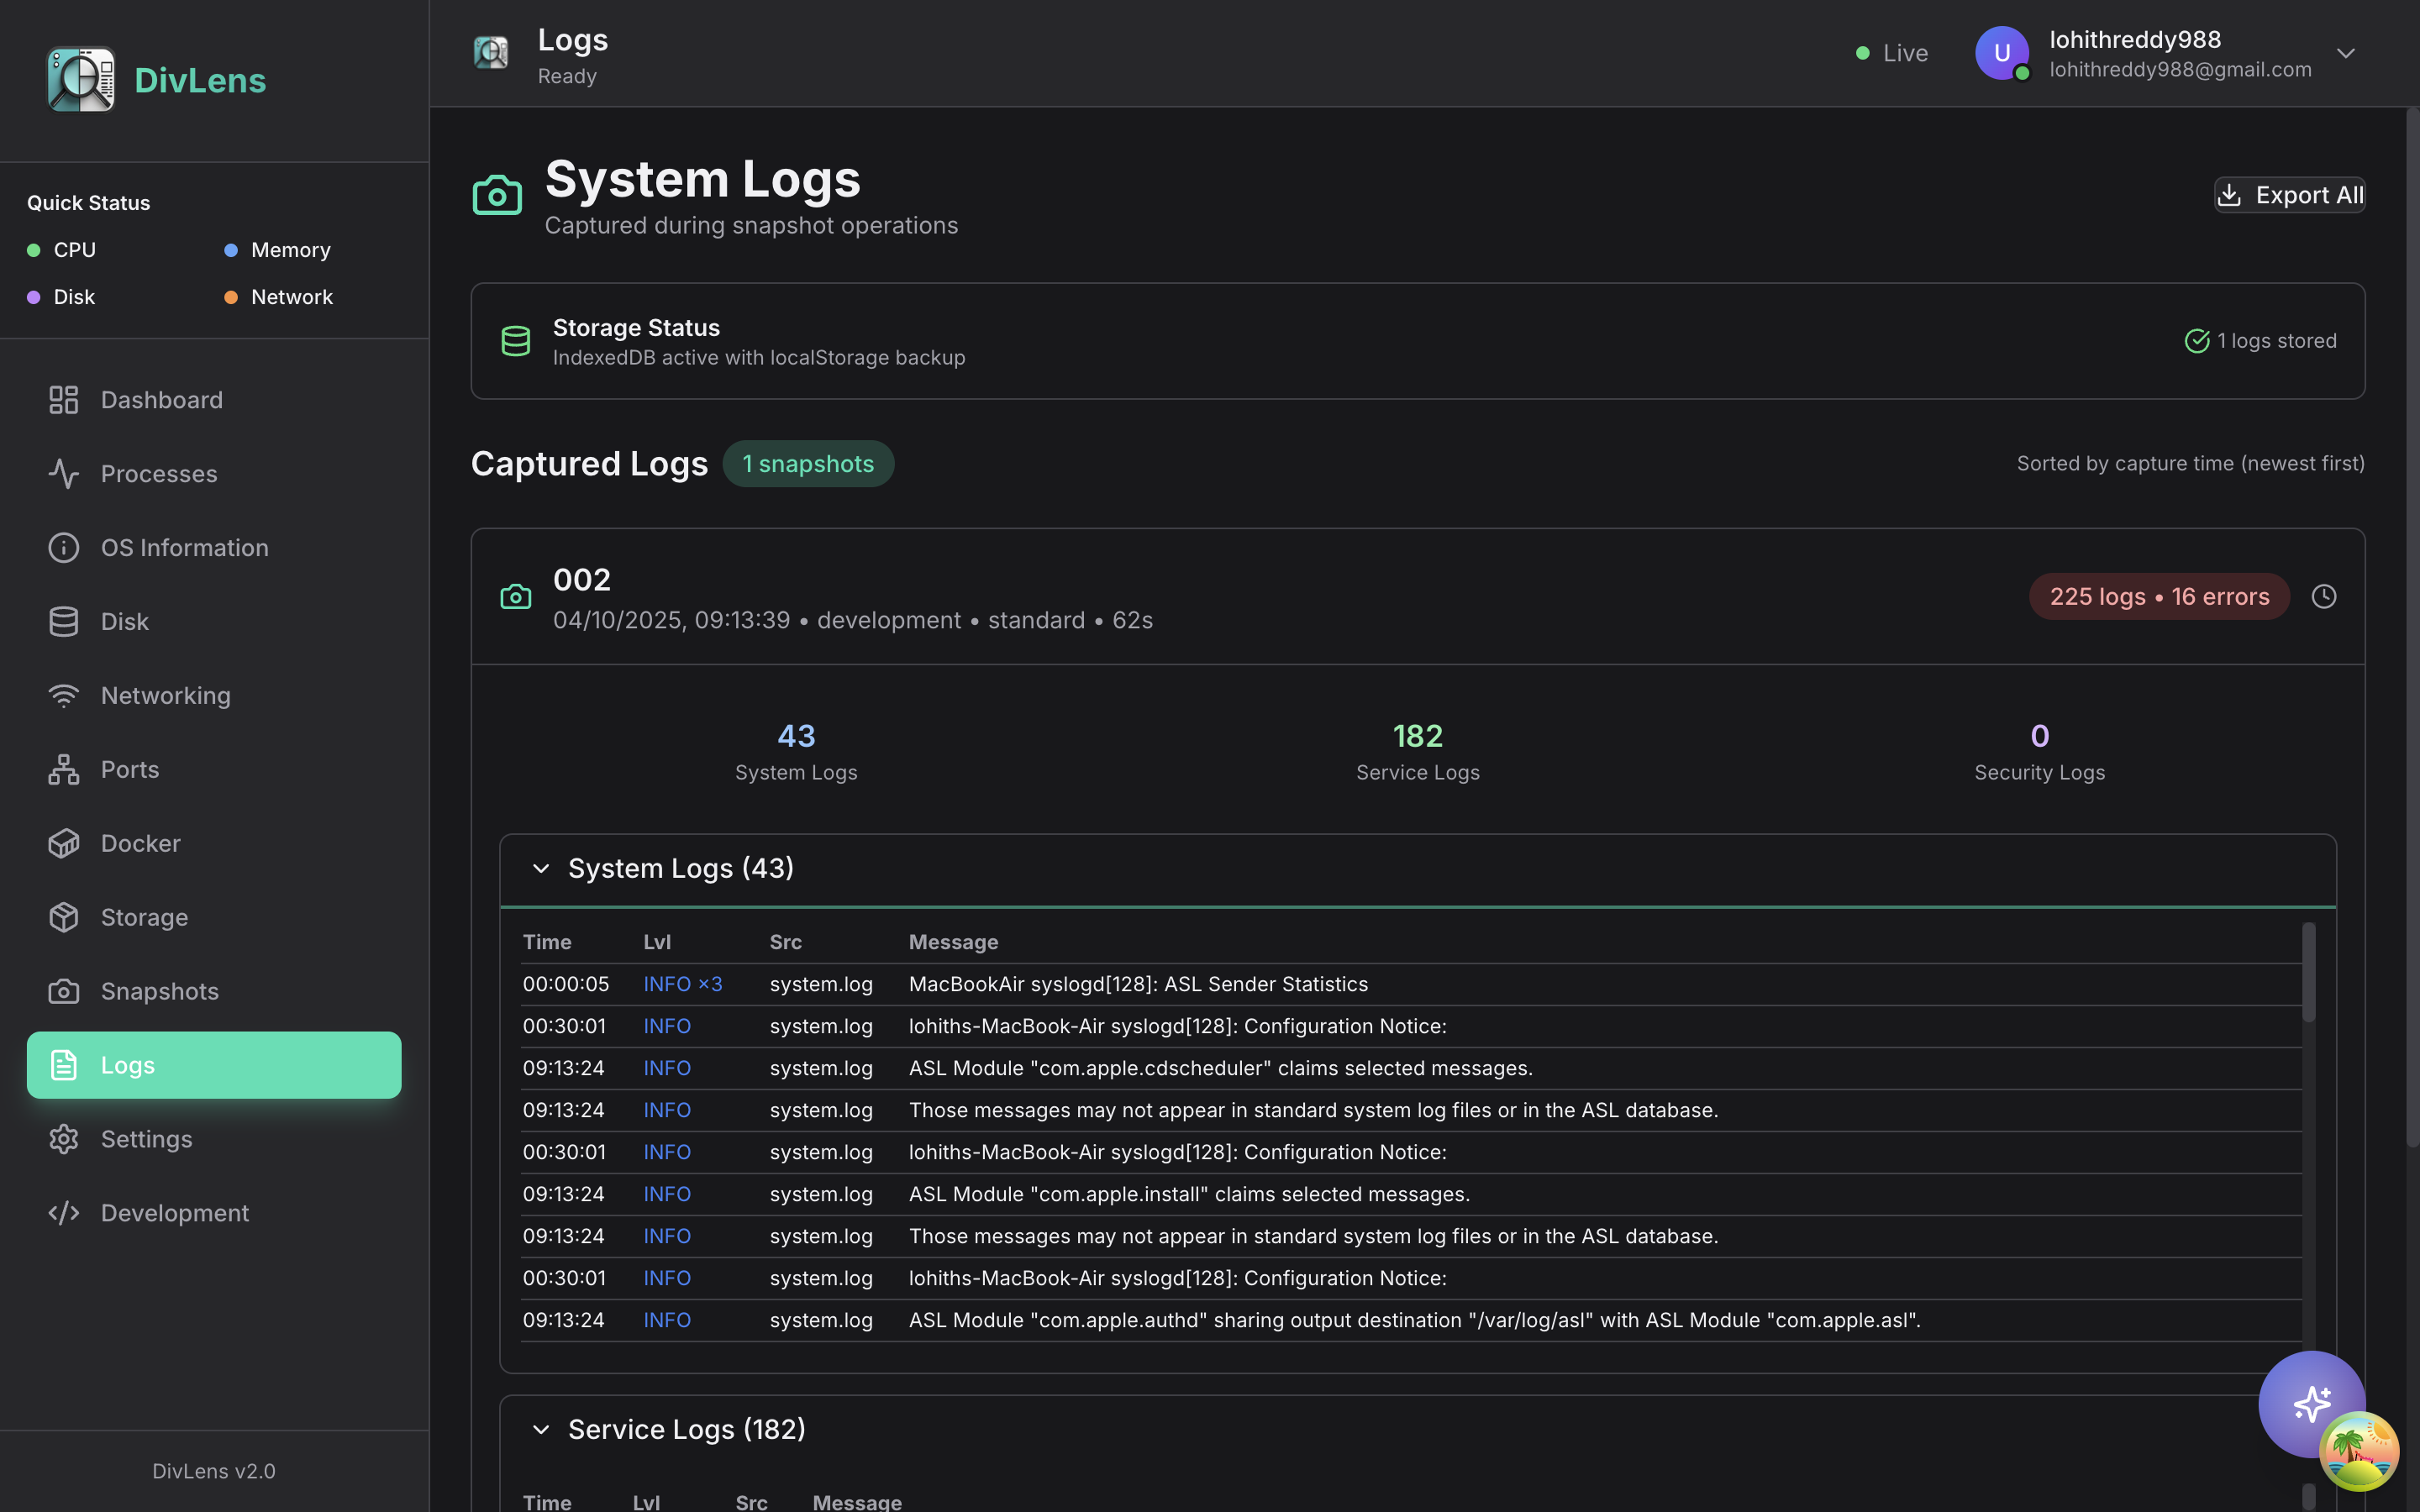Click the camera icon beside snapshot 002
Image resolution: width=2420 pixels, height=1512 pixels.
click(x=516, y=597)
